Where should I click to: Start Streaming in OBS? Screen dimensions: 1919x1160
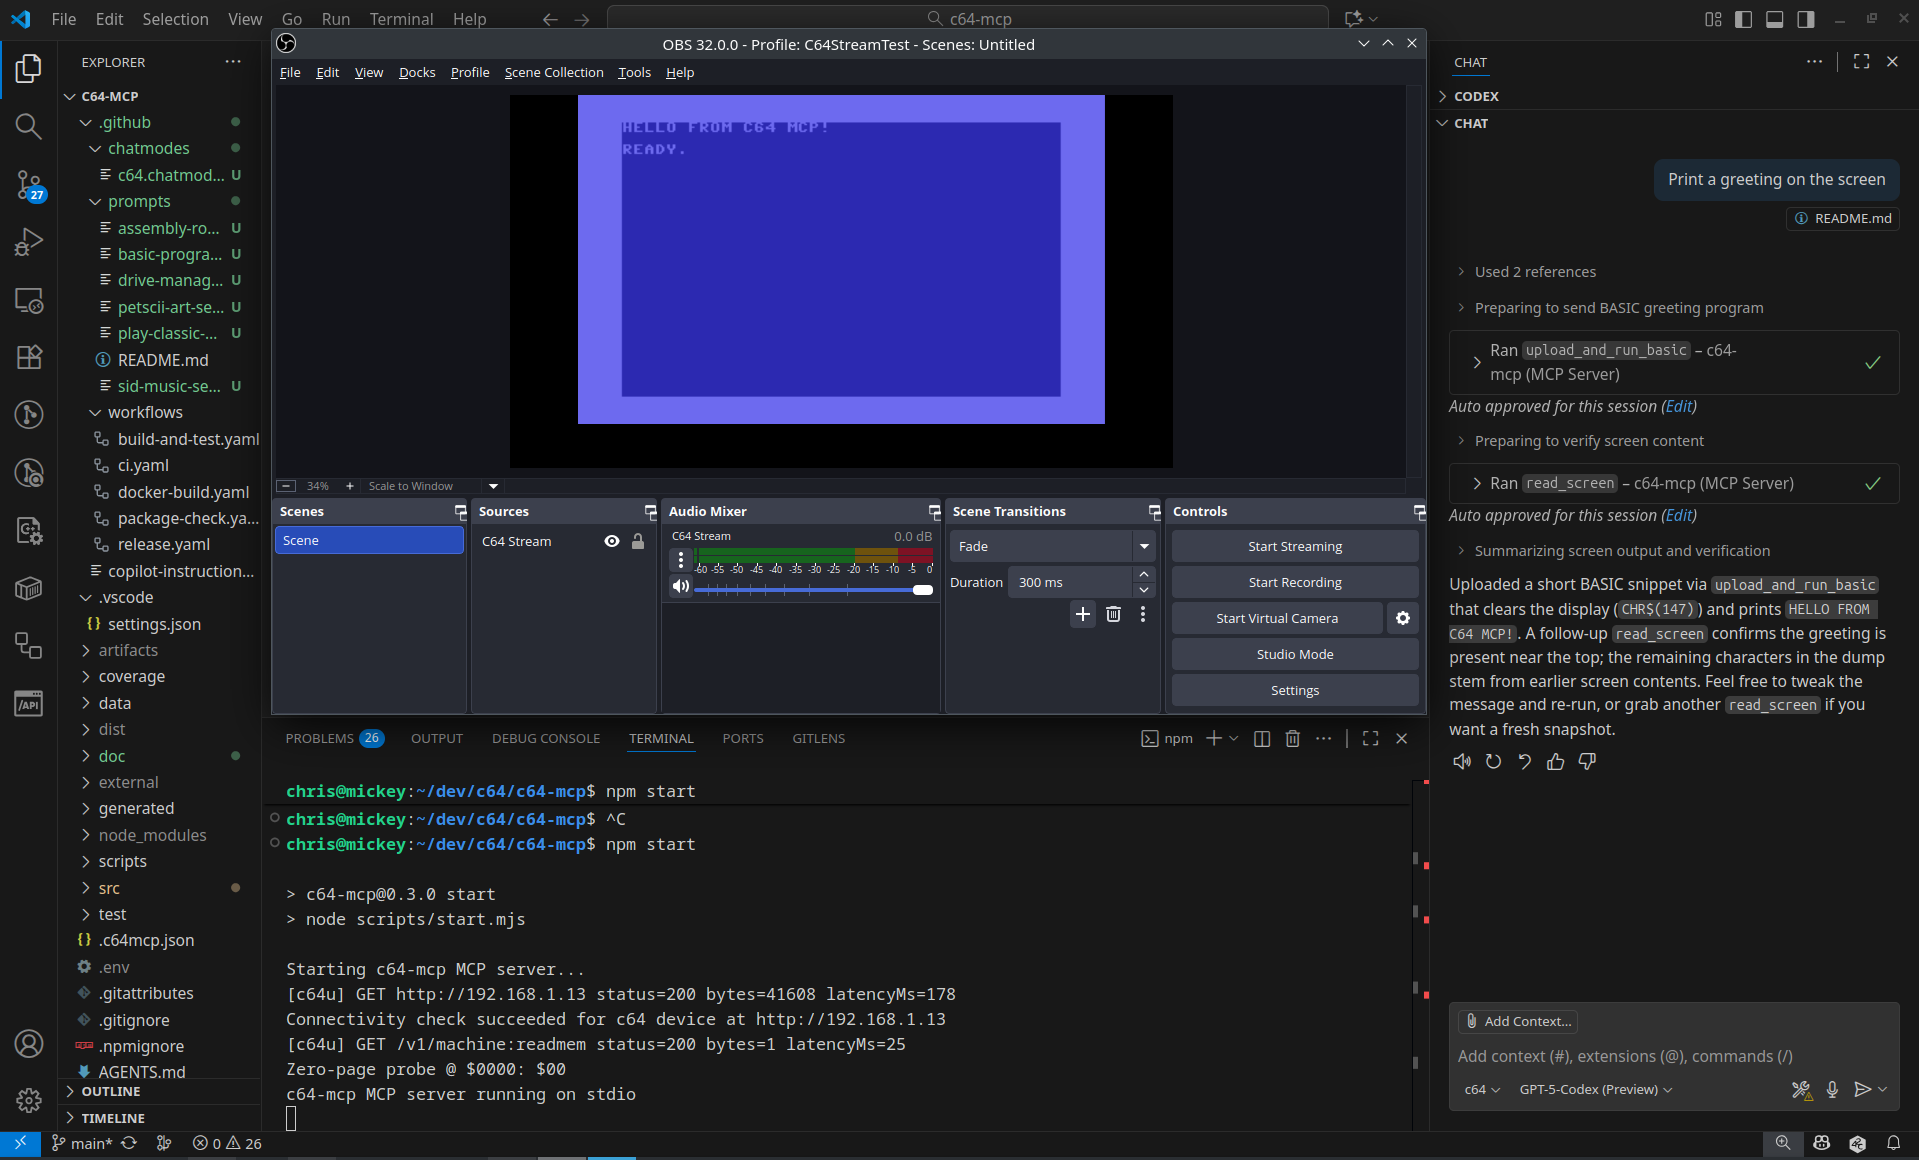click(1294, 546)
